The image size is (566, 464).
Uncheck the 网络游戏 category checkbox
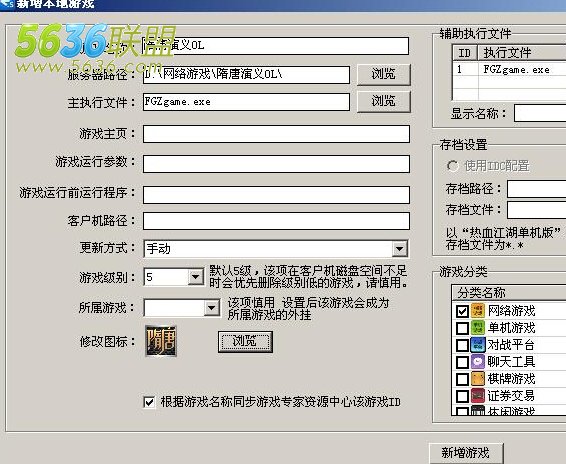point(462,311)
